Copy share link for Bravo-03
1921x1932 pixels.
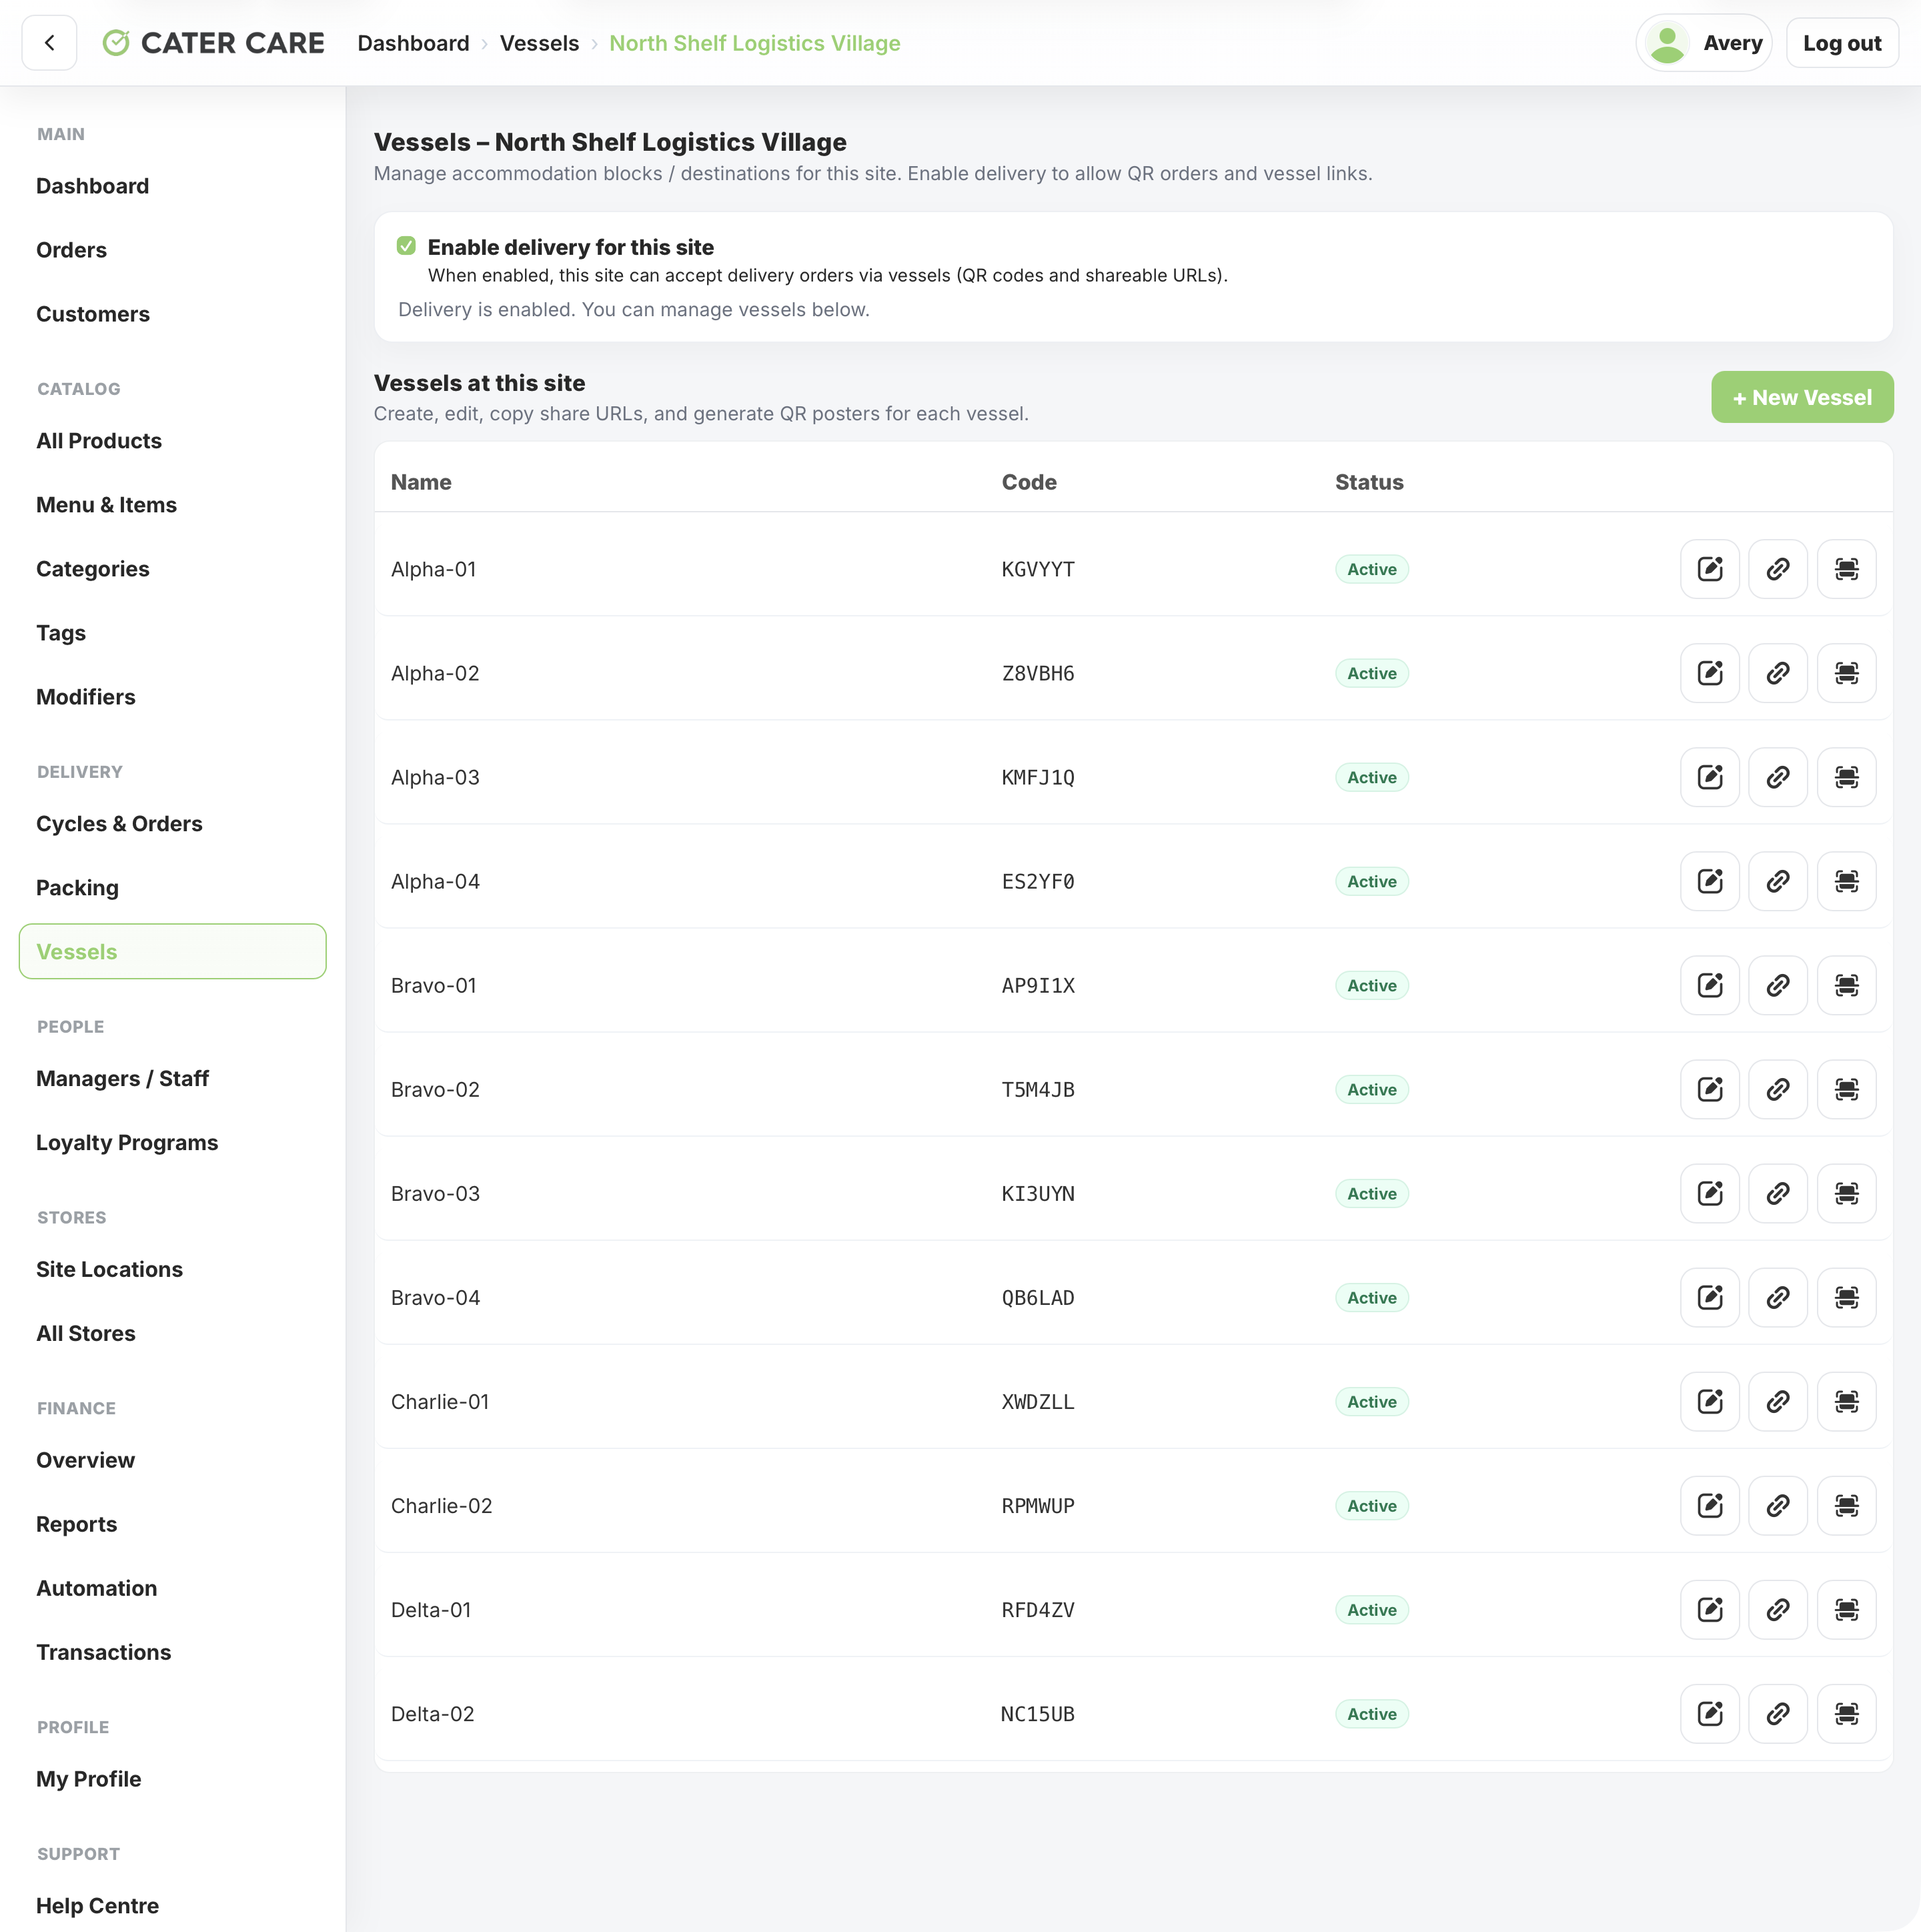coord(1778,1193)
